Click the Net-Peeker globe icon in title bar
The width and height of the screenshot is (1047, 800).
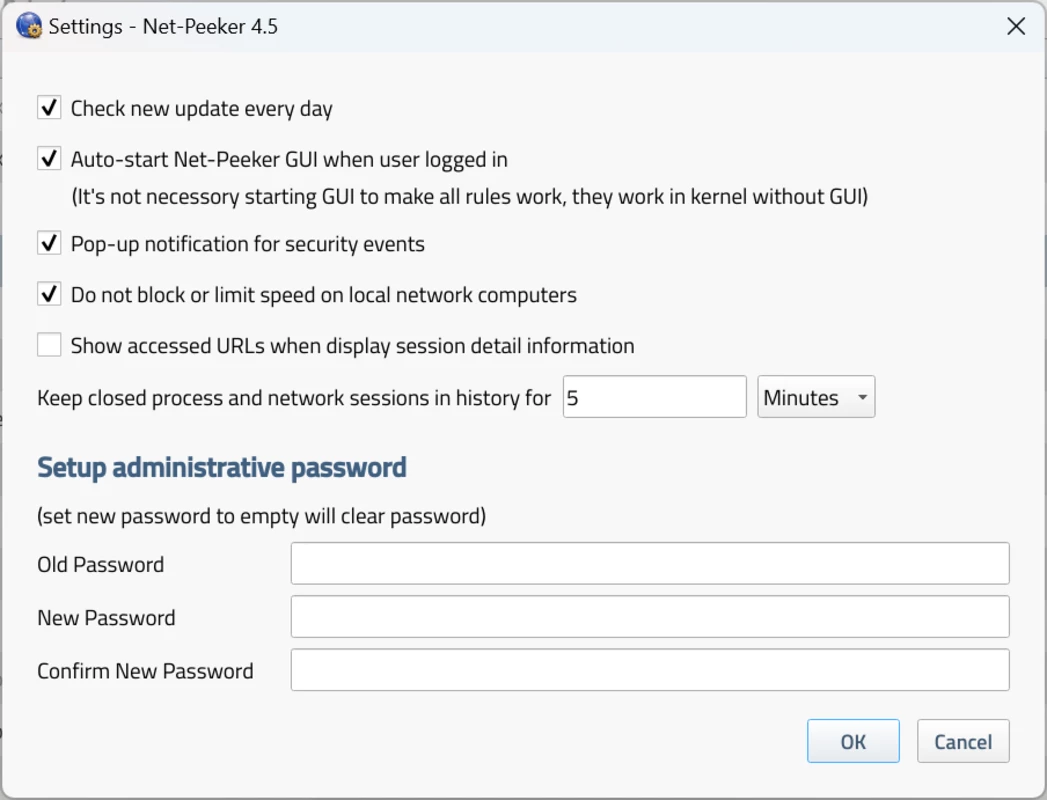[29, 26]
